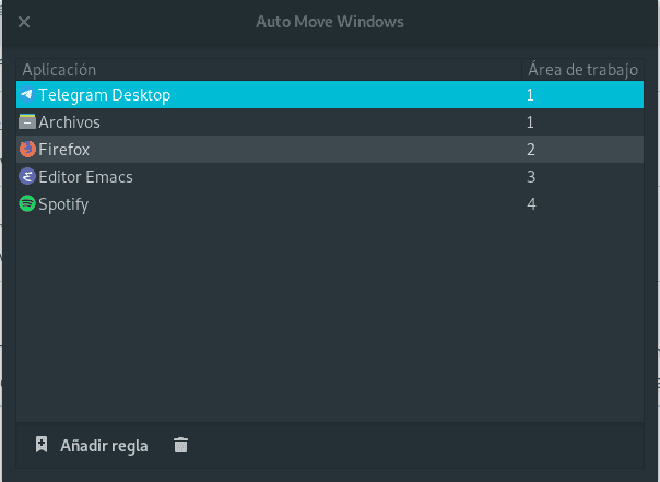Click the bookmark-plus add rule icon

coord(41,445)
